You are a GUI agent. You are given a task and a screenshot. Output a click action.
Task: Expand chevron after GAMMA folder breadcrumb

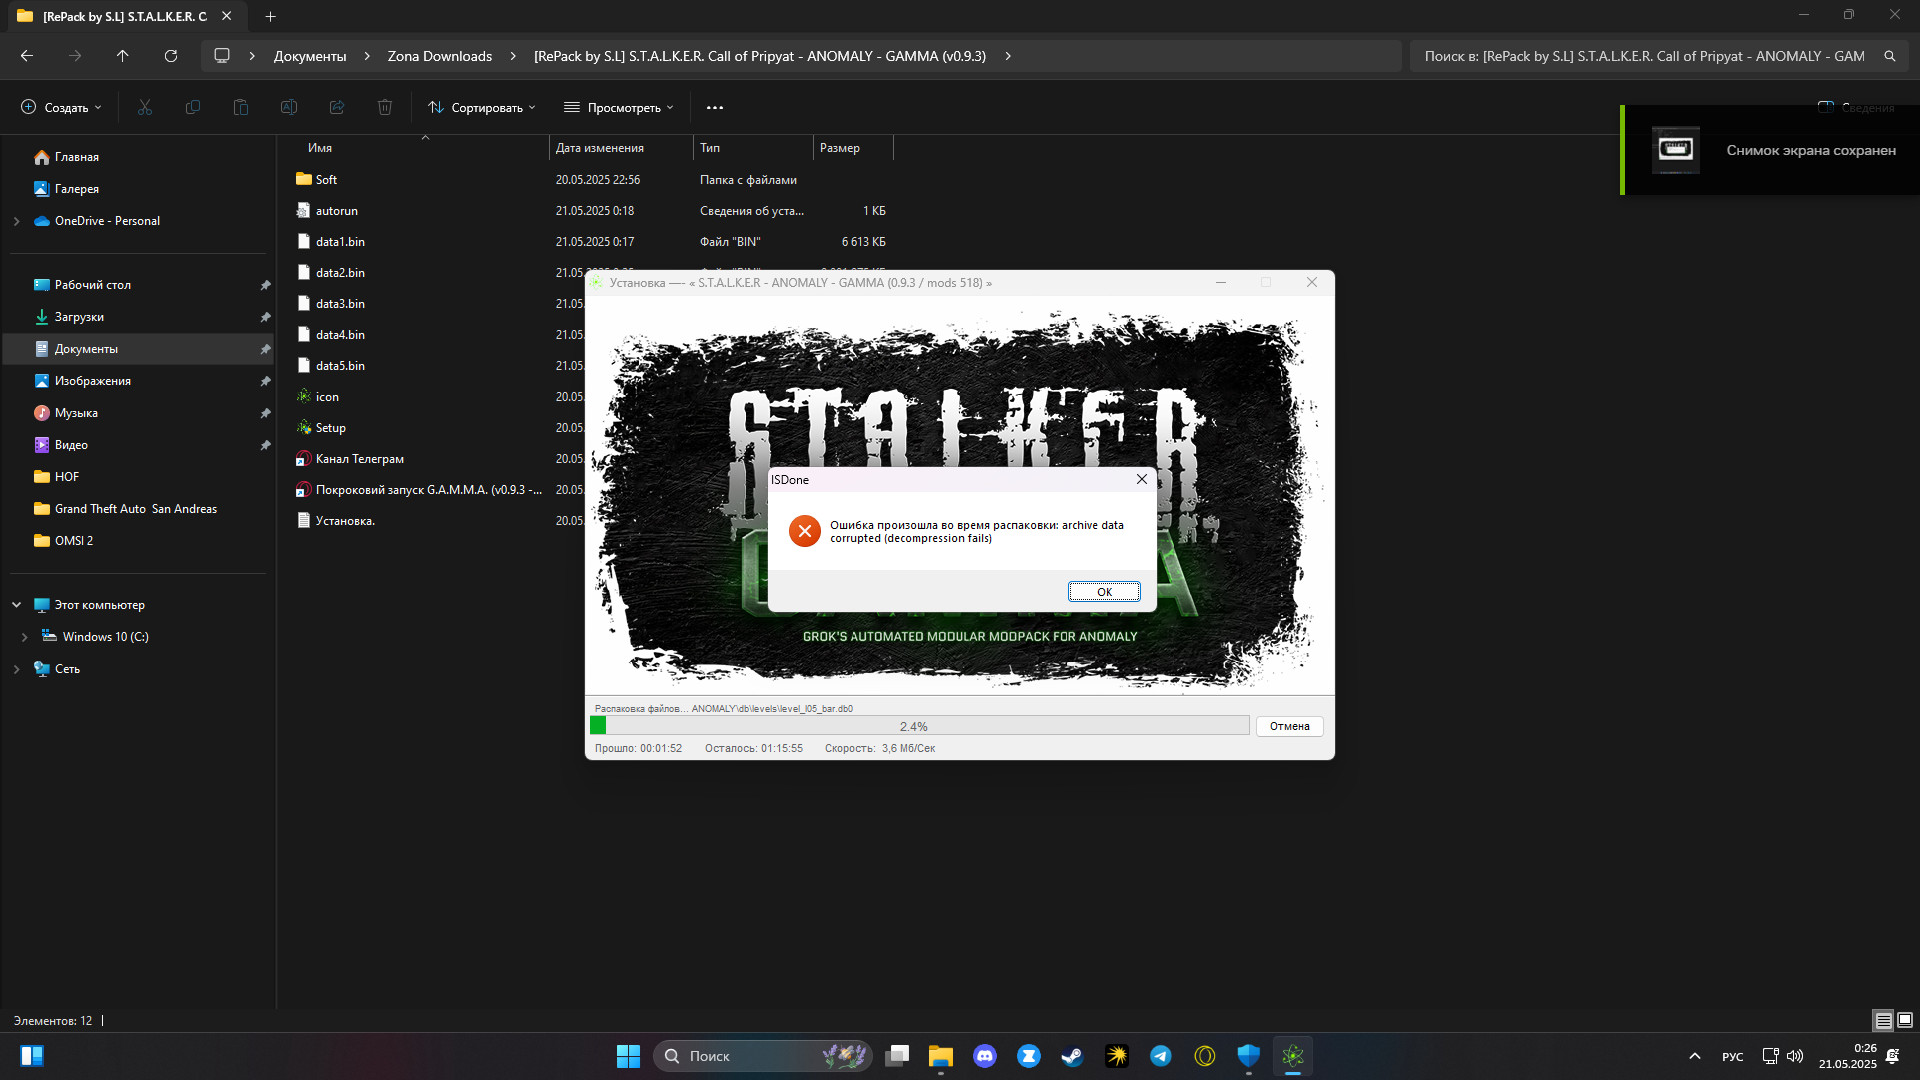coord(1008,56)
